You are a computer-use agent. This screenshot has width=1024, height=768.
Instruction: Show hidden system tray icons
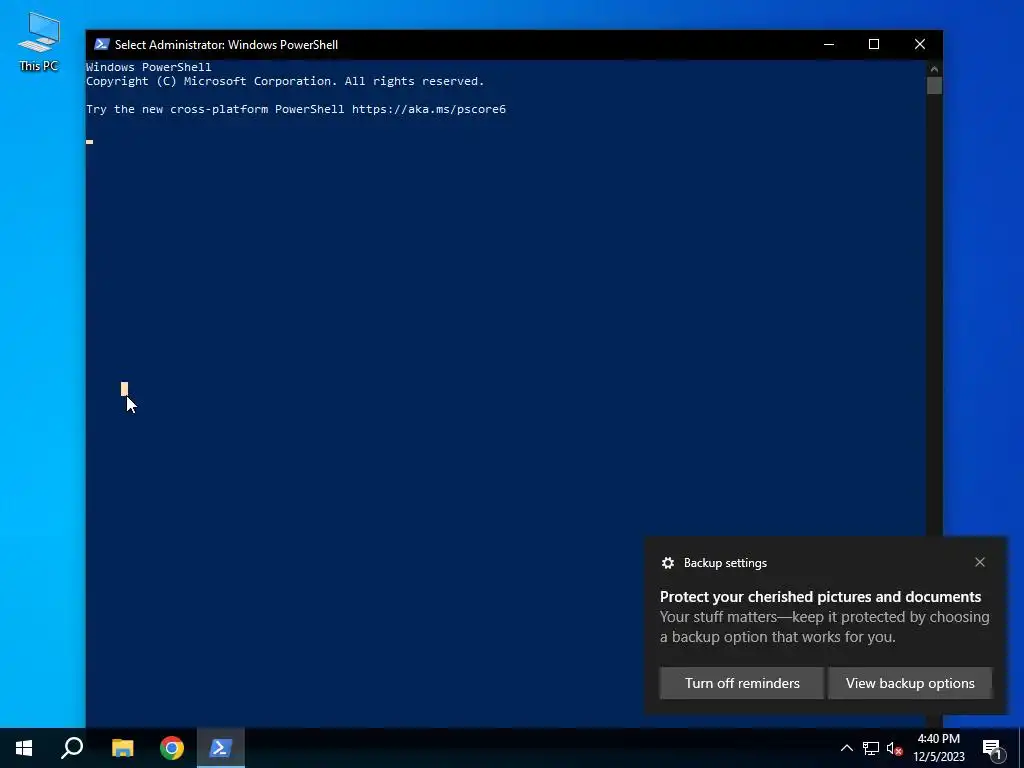tap(846, 748)
